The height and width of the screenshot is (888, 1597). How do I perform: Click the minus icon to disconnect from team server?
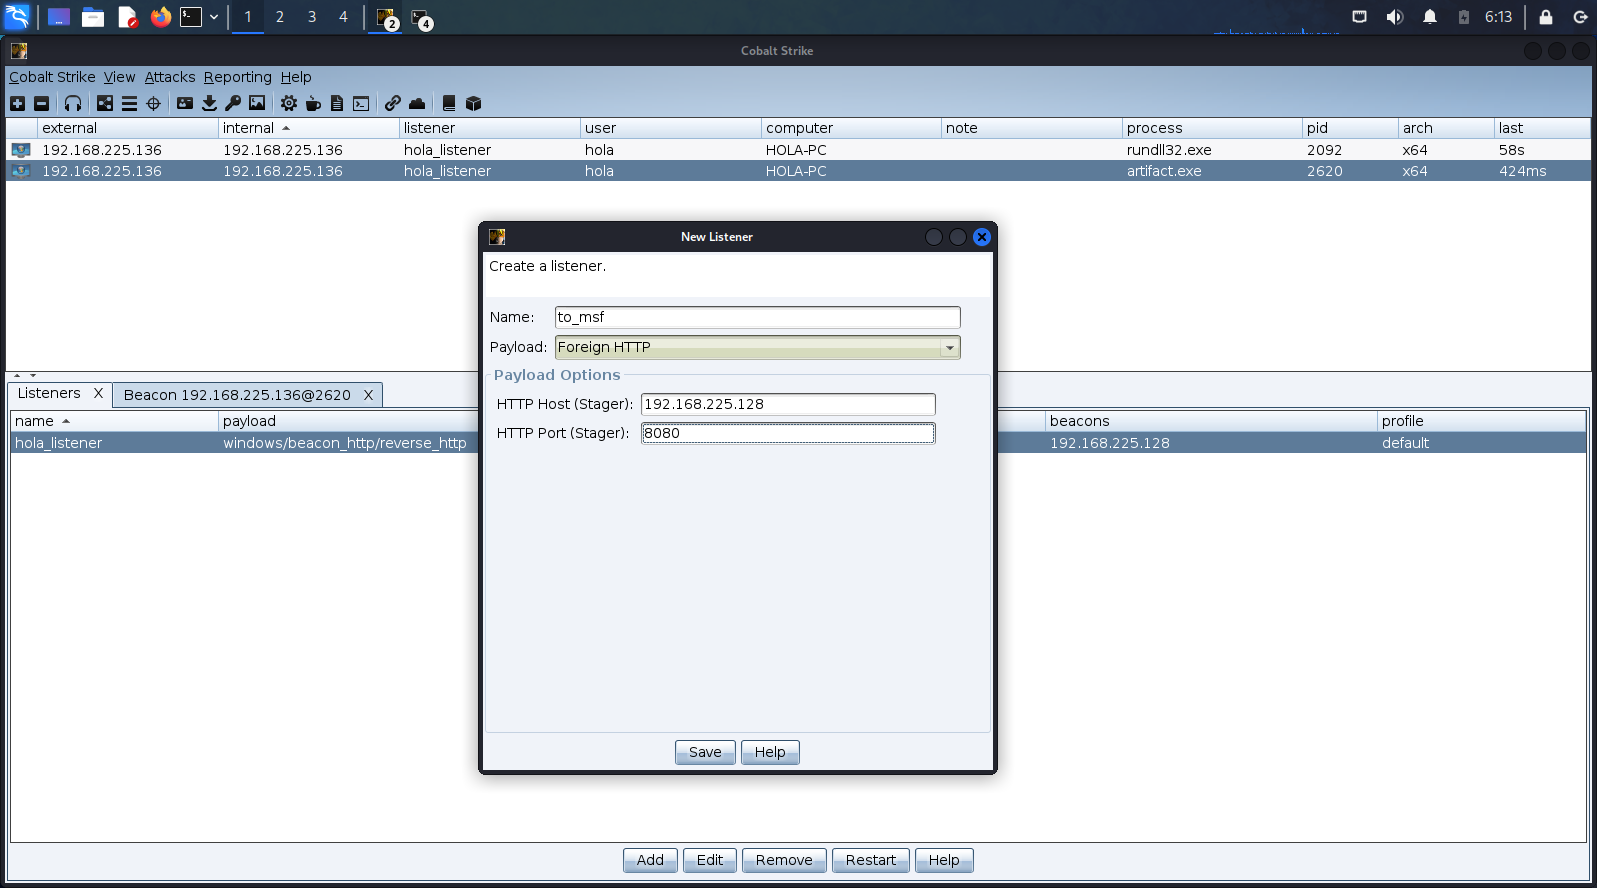click(41, 103)
